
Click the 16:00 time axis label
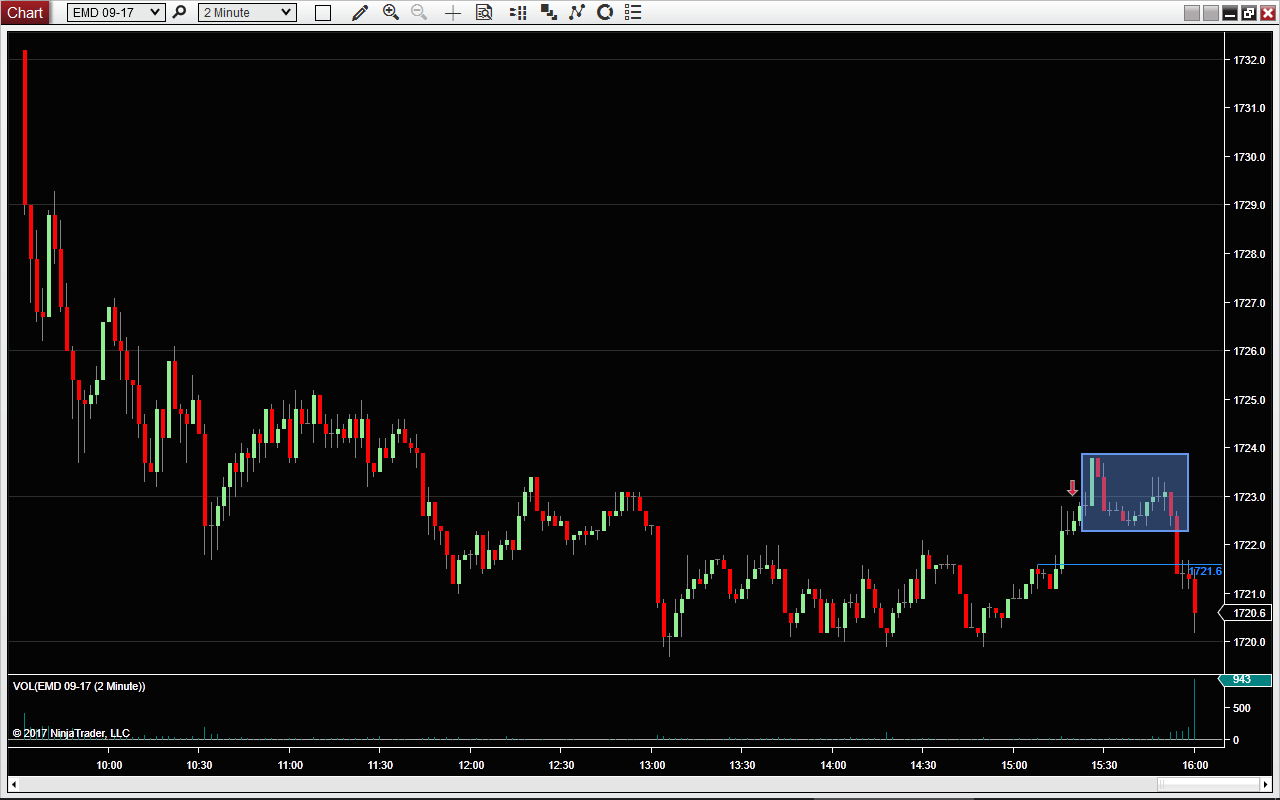(x=1195, y=765)
